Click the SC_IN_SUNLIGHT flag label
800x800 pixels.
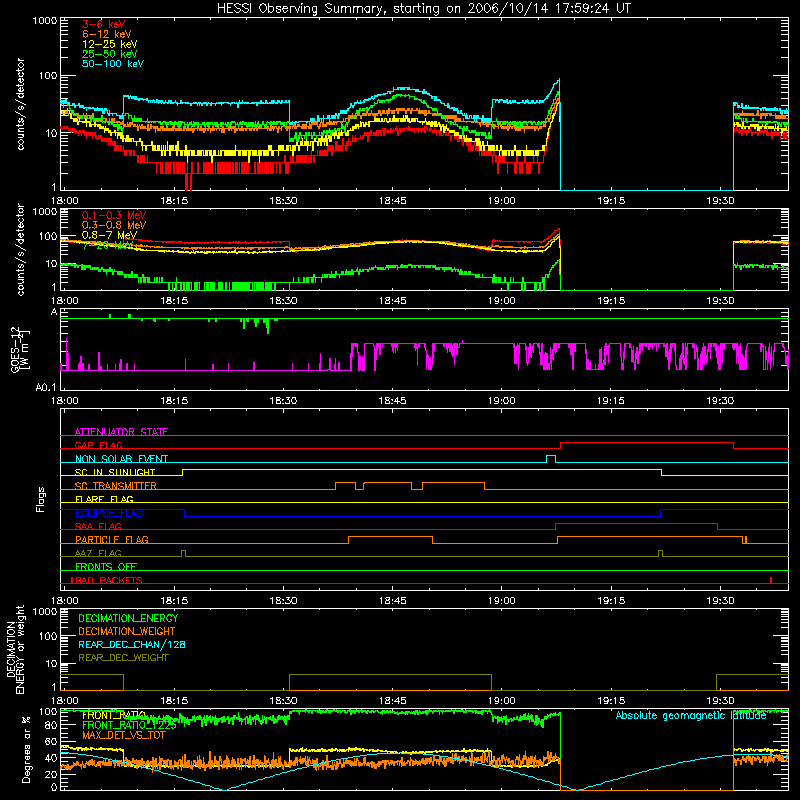(115, 472)
